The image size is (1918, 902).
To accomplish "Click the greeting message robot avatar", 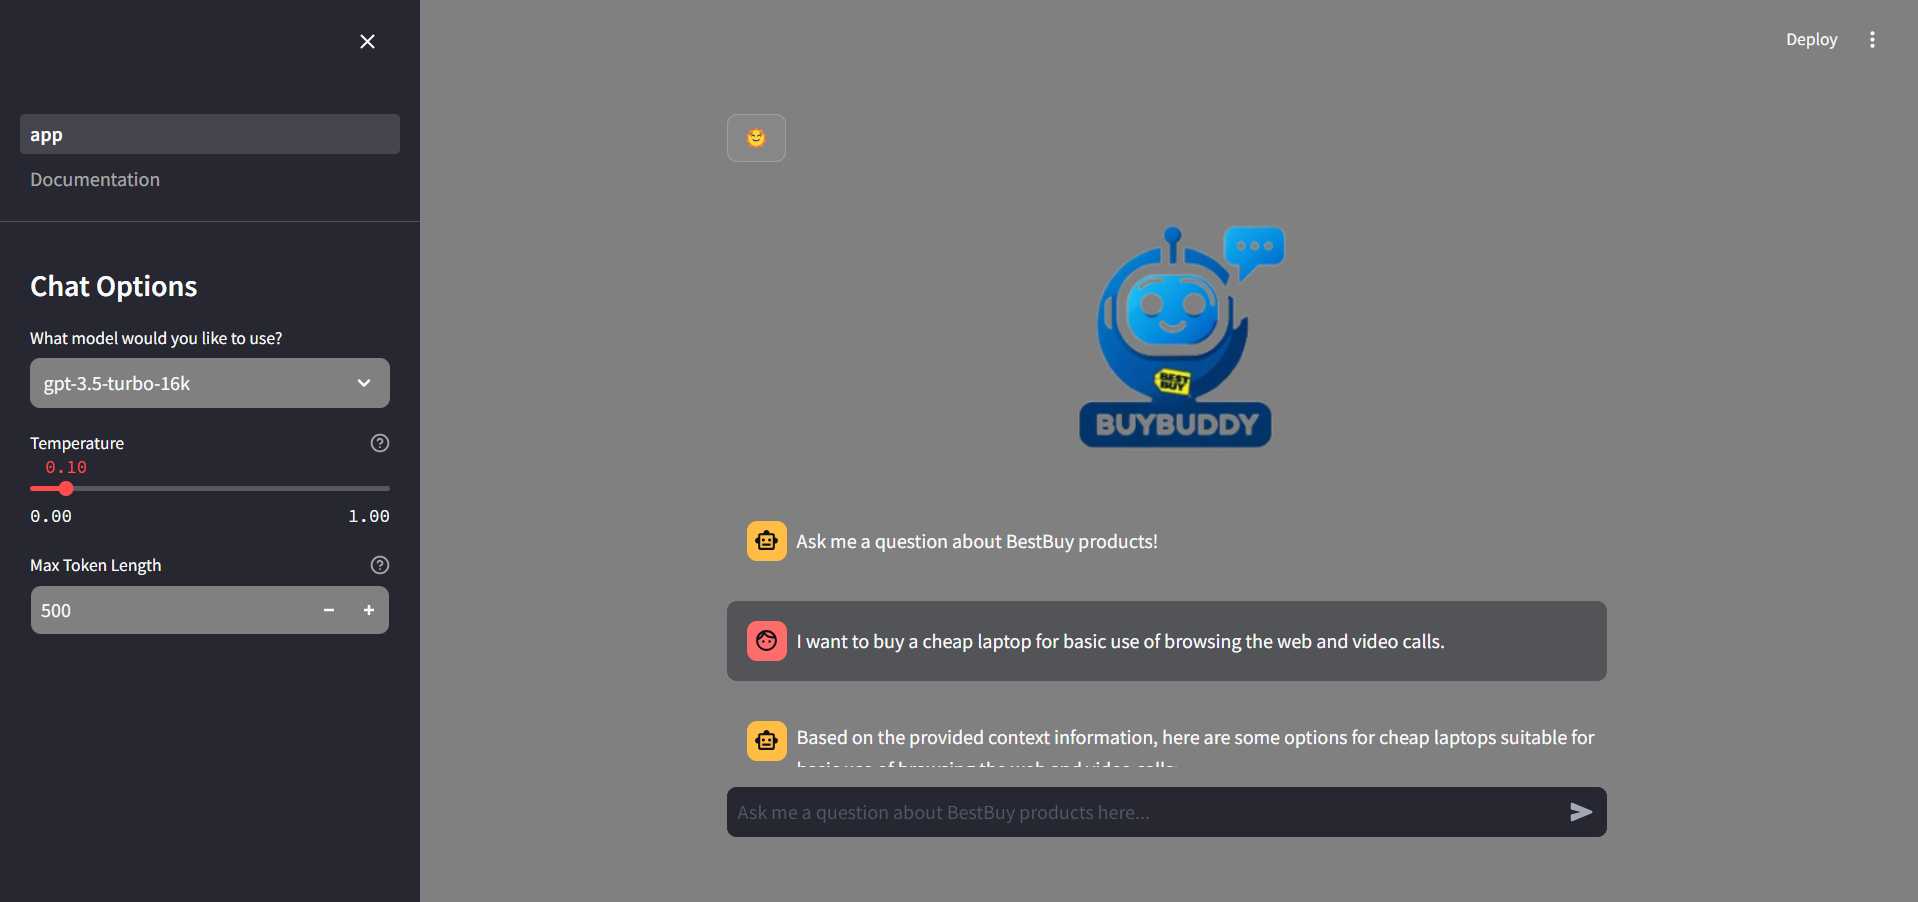I will (x=767, y=541).
